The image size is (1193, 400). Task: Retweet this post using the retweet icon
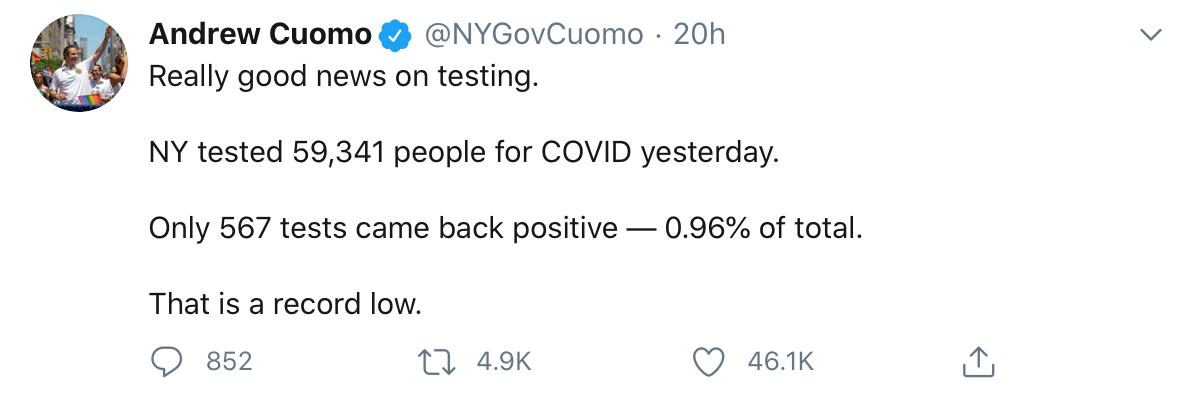tap(439, 361)
